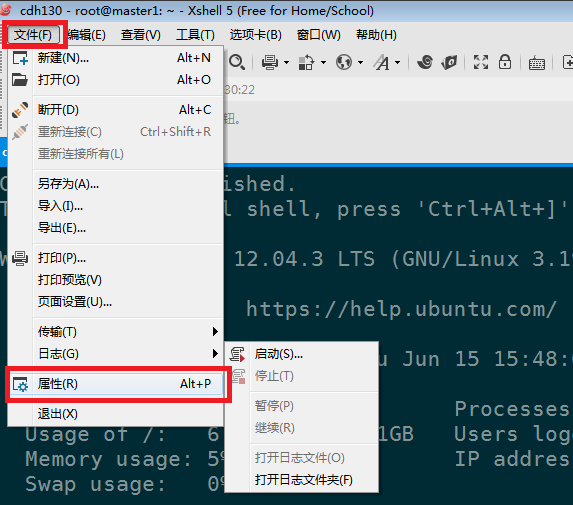This screenshot has width=573, height=505.
Task: Open the 文件(F) menu
Action: click(x=33, y=35)
